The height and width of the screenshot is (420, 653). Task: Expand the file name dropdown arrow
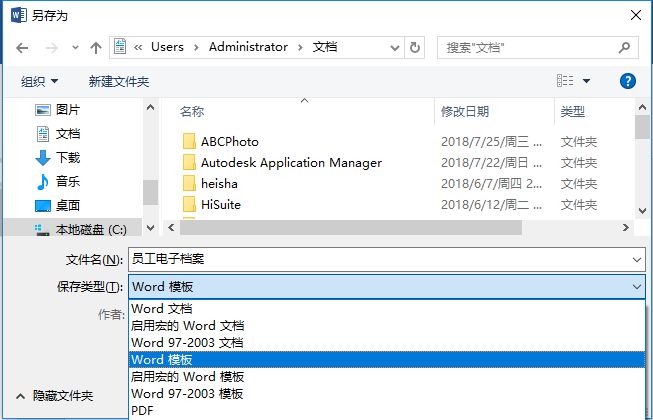pyautogui.click(x=637, y=260)
